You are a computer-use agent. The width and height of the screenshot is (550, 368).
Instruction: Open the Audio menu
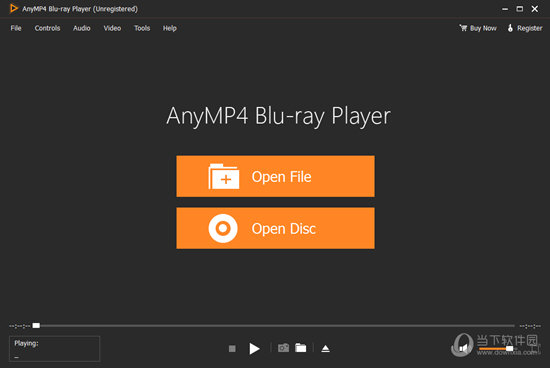82,28
